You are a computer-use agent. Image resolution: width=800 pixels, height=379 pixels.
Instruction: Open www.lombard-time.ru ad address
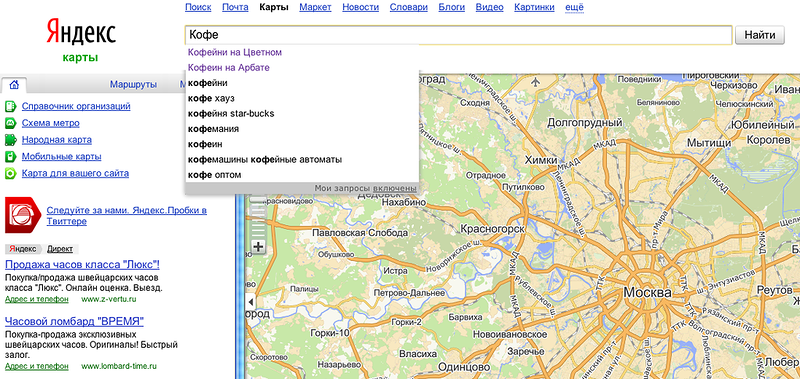(119, 366)
